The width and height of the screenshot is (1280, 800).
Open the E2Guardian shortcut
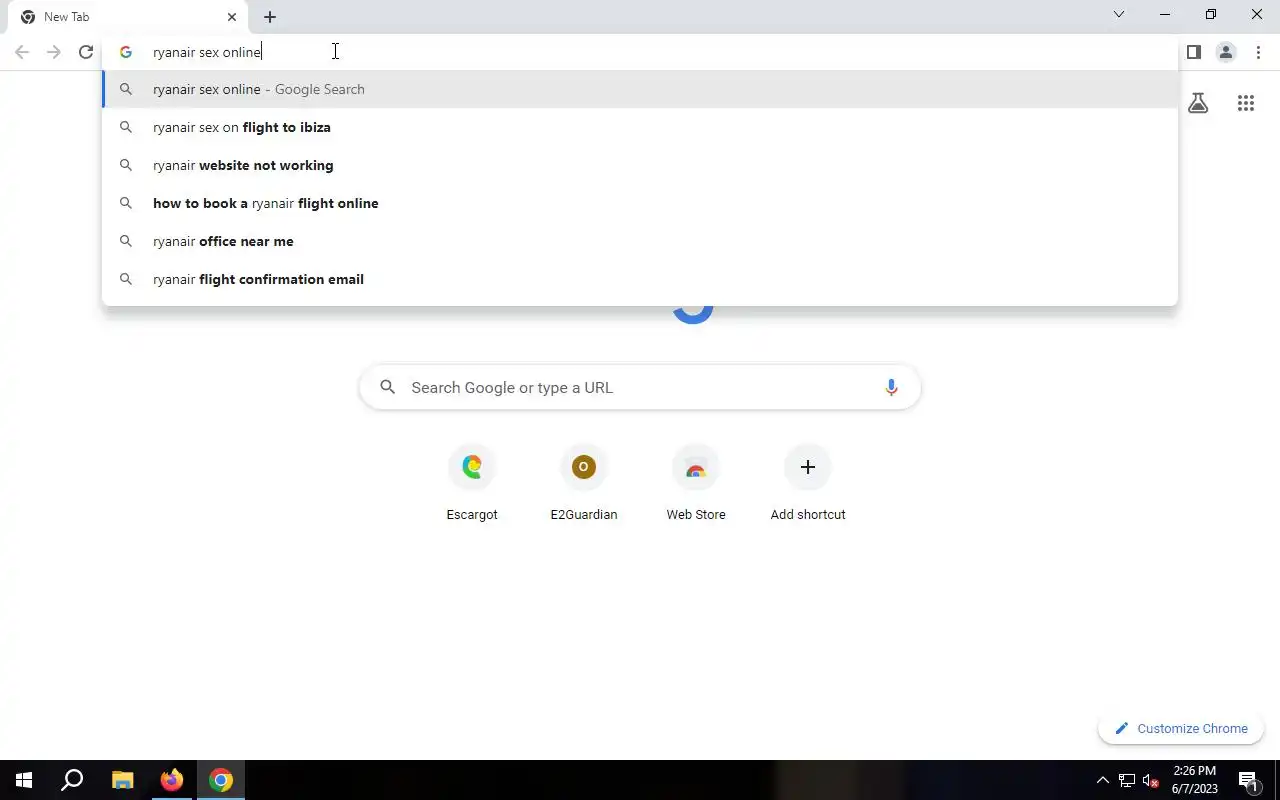click(x=584, y=485)
